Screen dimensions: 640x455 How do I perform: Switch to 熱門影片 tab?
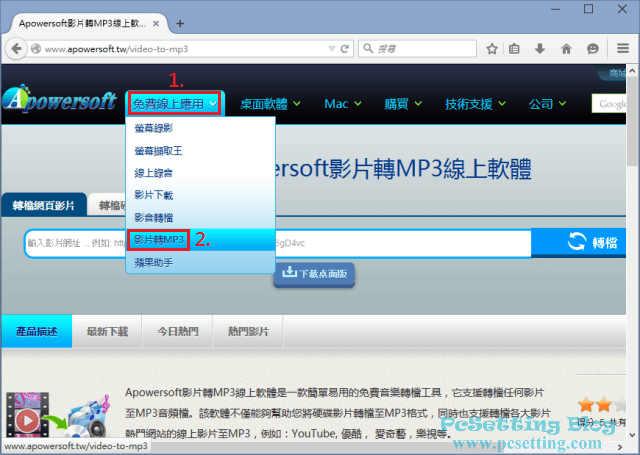tap(248, 331)
